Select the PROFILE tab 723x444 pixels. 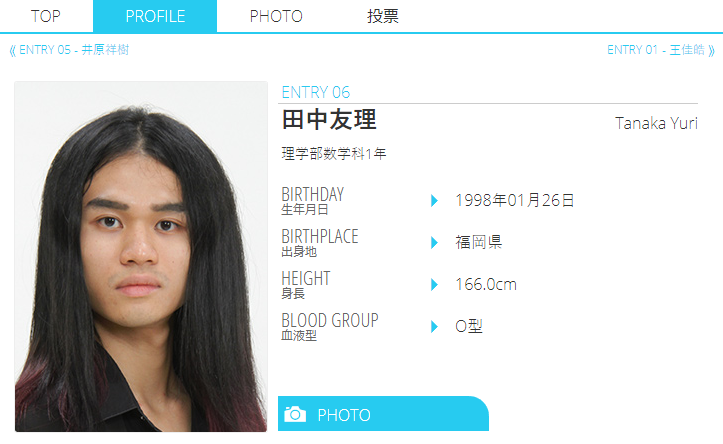(x=155, y=16)
